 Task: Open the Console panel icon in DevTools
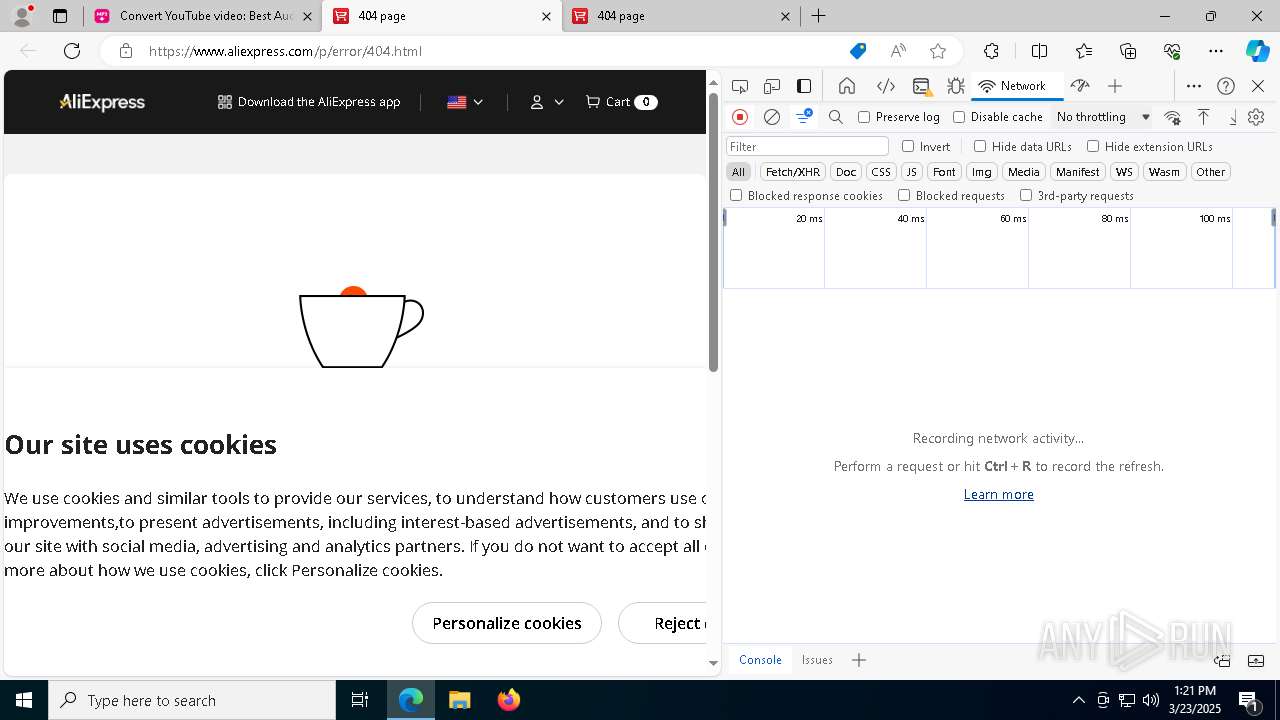point(921,86)
